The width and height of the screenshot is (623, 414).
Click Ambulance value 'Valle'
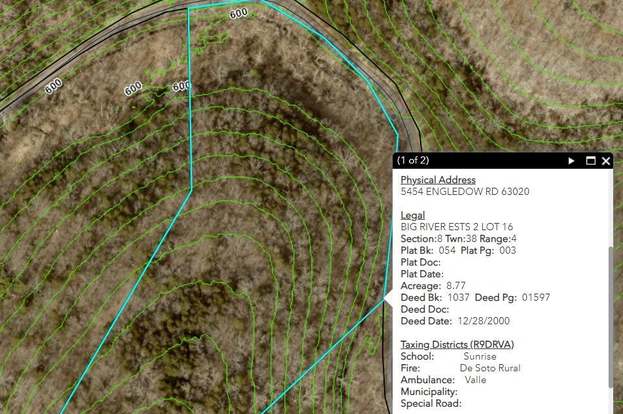pyautogui.click(x=475, y=380)
